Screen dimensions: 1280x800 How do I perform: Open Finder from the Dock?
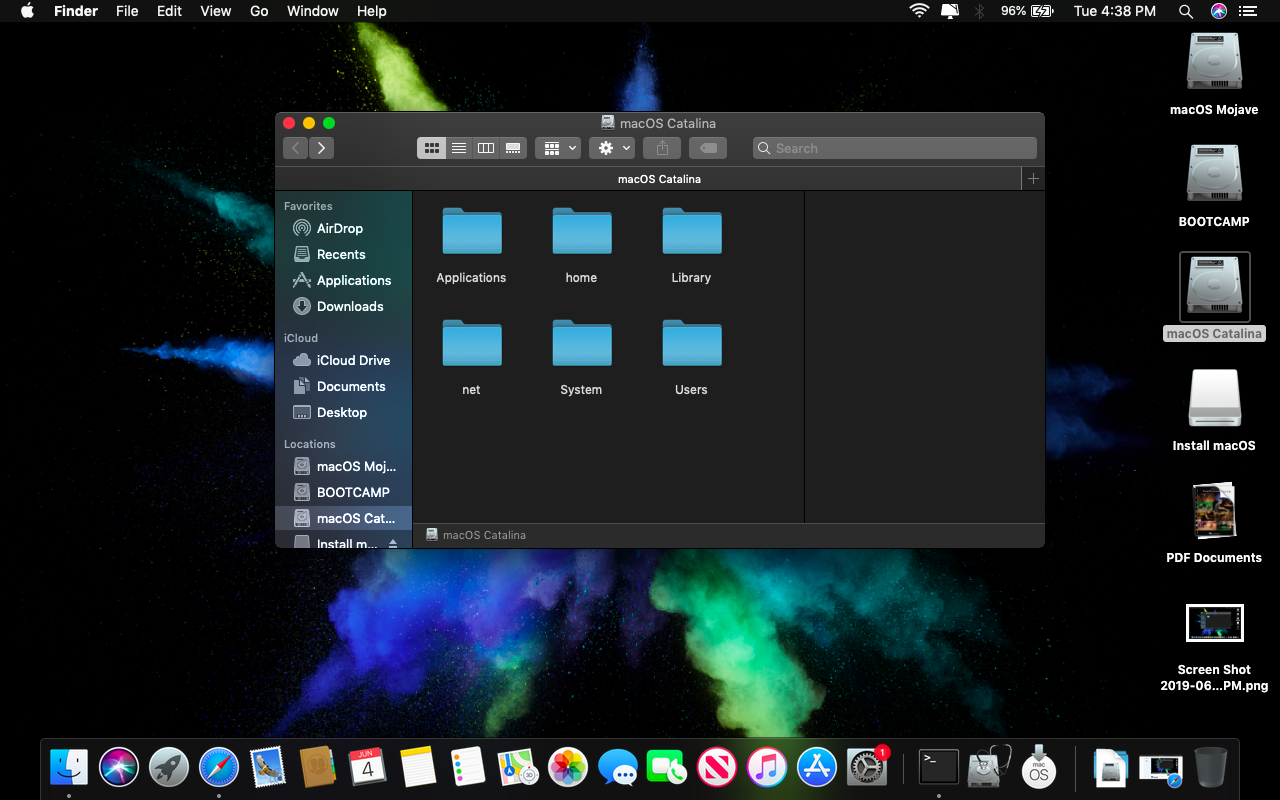click(x=69, y=767)
